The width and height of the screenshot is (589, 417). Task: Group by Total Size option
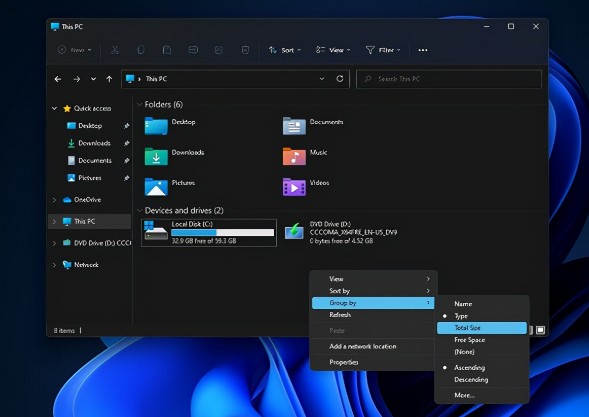tap(482, 328)
